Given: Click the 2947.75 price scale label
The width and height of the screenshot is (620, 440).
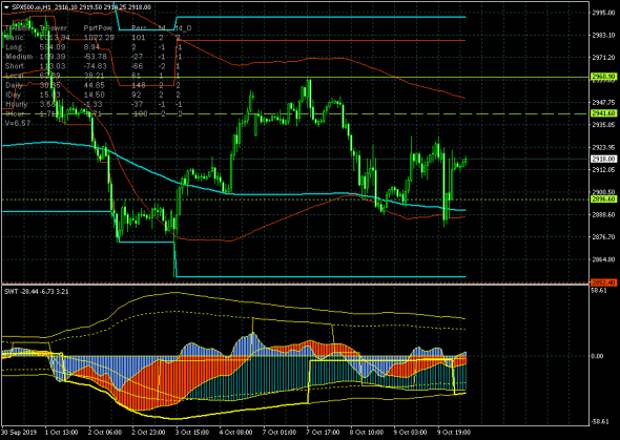Looking at the screenshot, I should pos(604,102).
